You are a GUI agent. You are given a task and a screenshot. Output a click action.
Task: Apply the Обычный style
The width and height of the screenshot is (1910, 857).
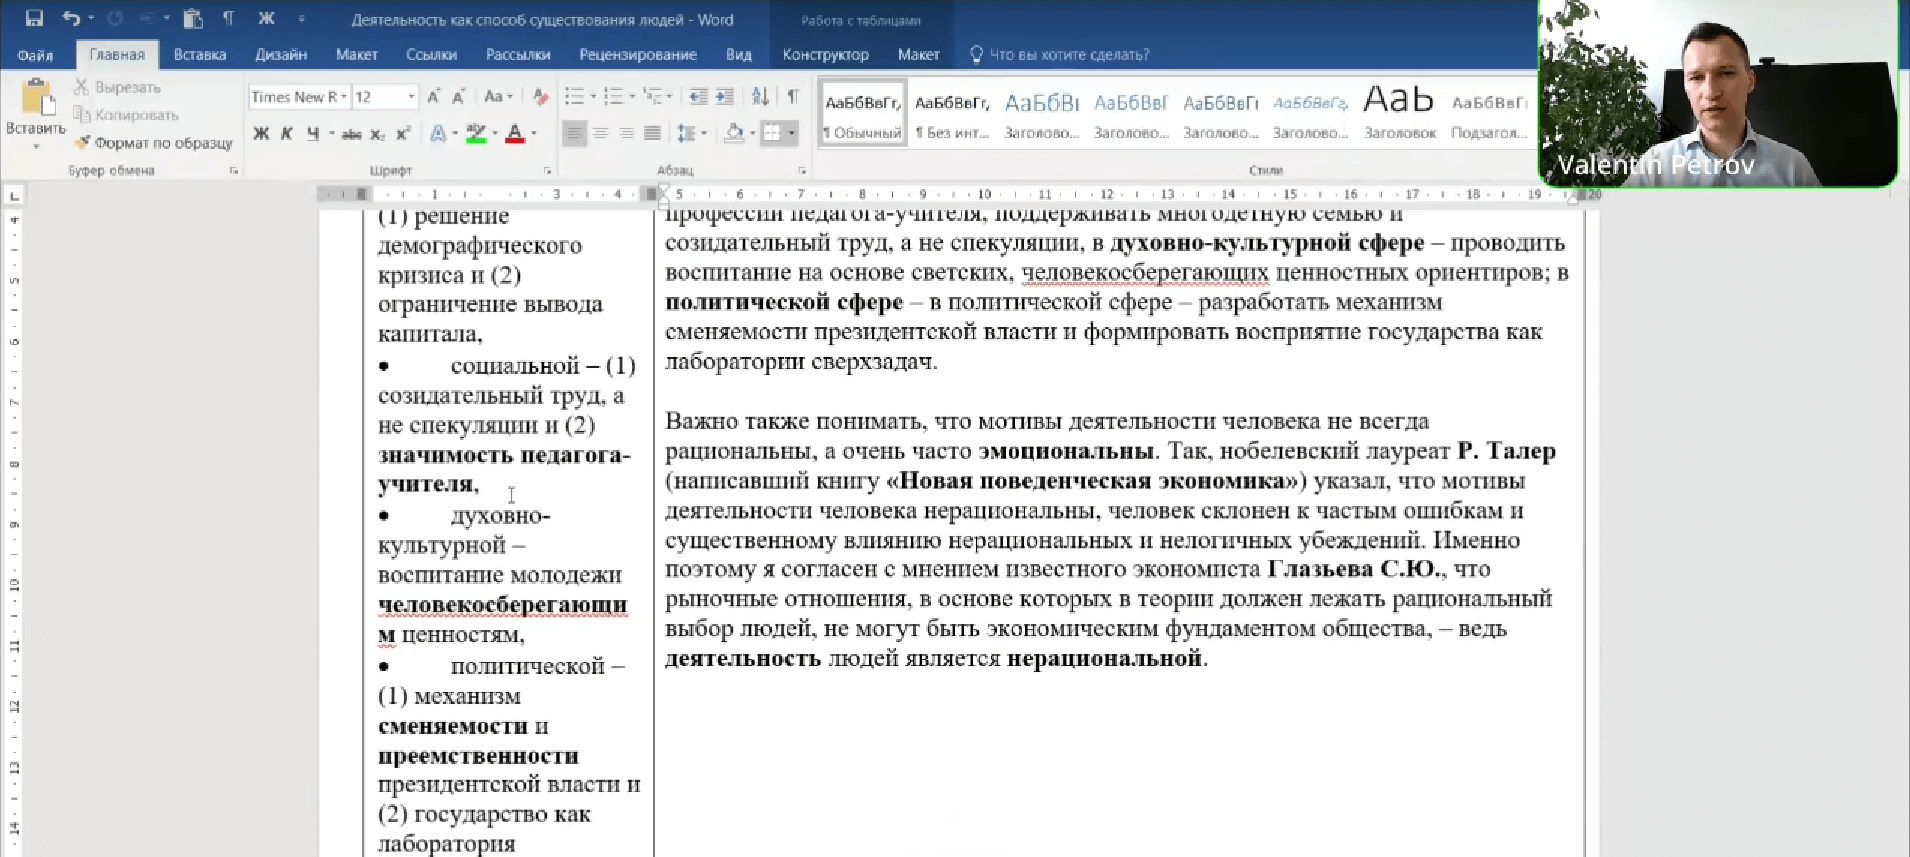click(862, 114)
